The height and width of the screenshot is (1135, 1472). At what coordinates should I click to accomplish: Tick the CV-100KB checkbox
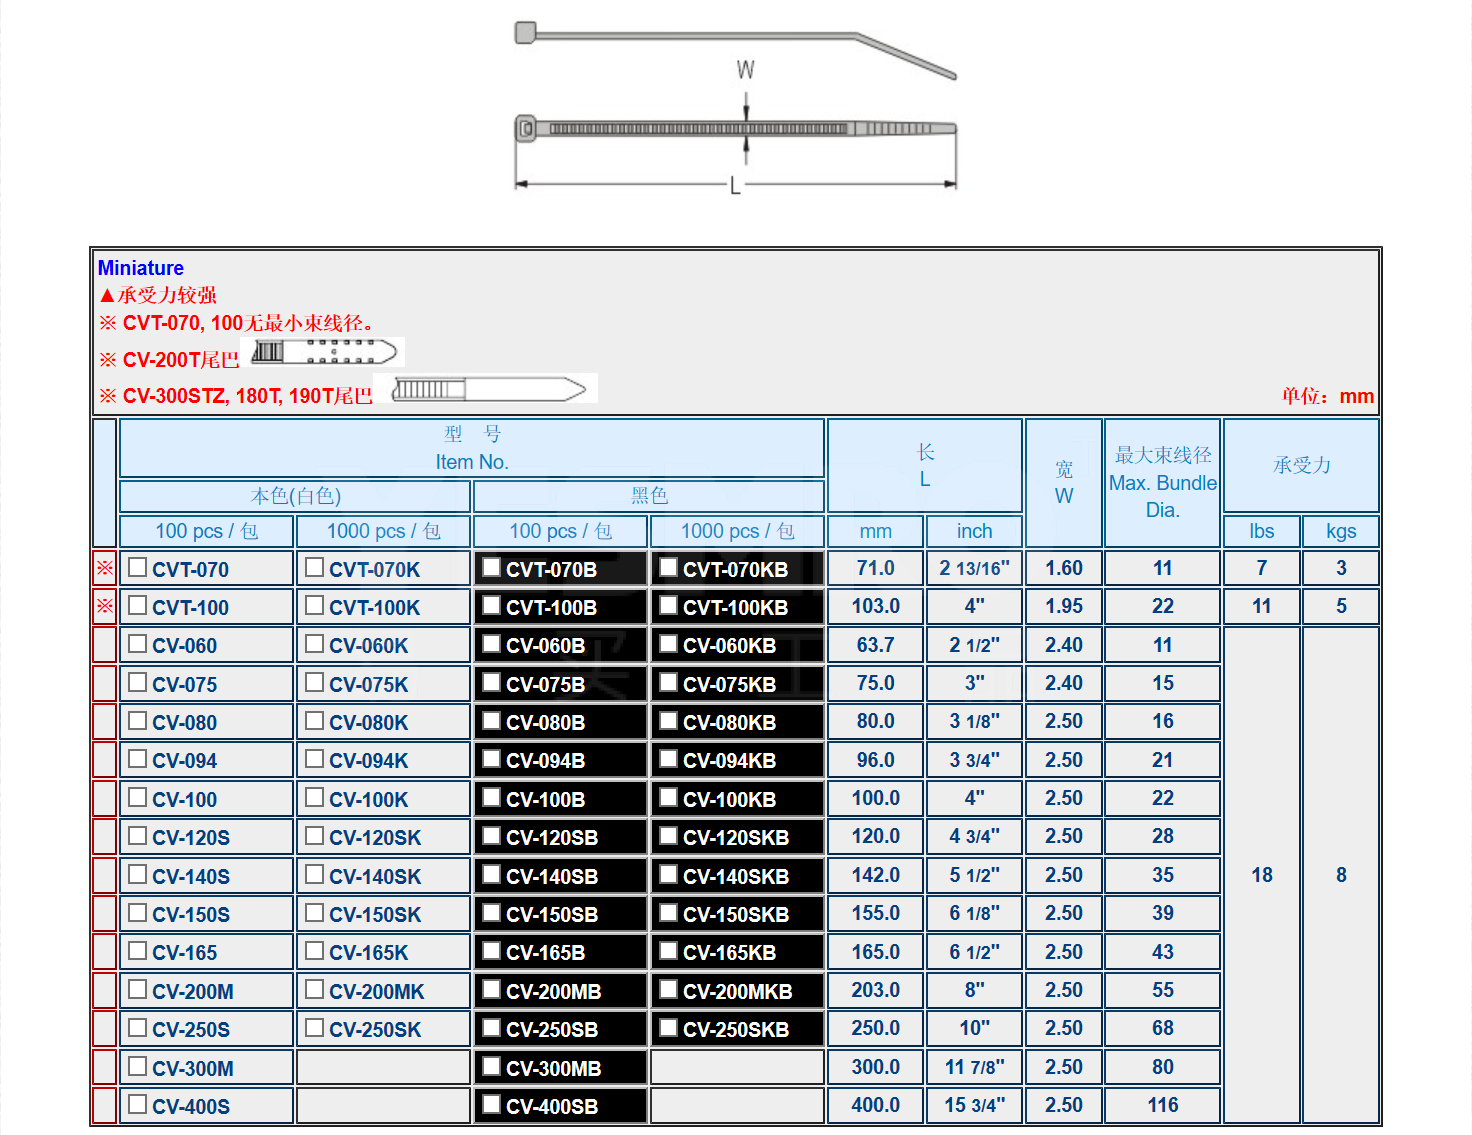click(x=669, y=797)
